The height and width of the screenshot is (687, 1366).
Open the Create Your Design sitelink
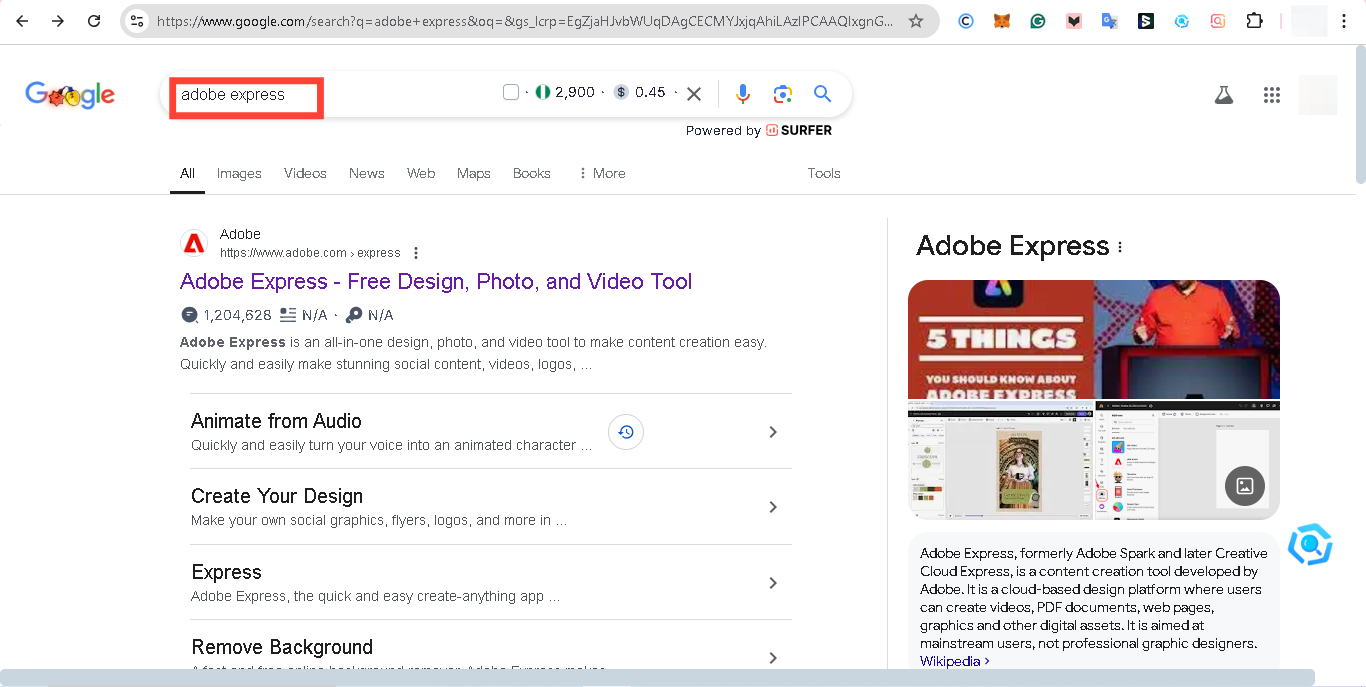coord(277,496)
